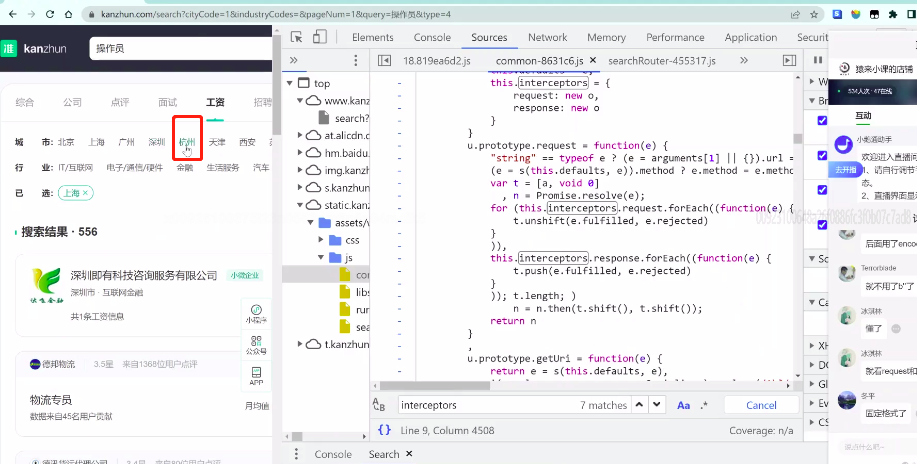Open the searchRouter-455317.js file tab
The height and width of the screenshot is (464, 917).
[x=661, y=61]
